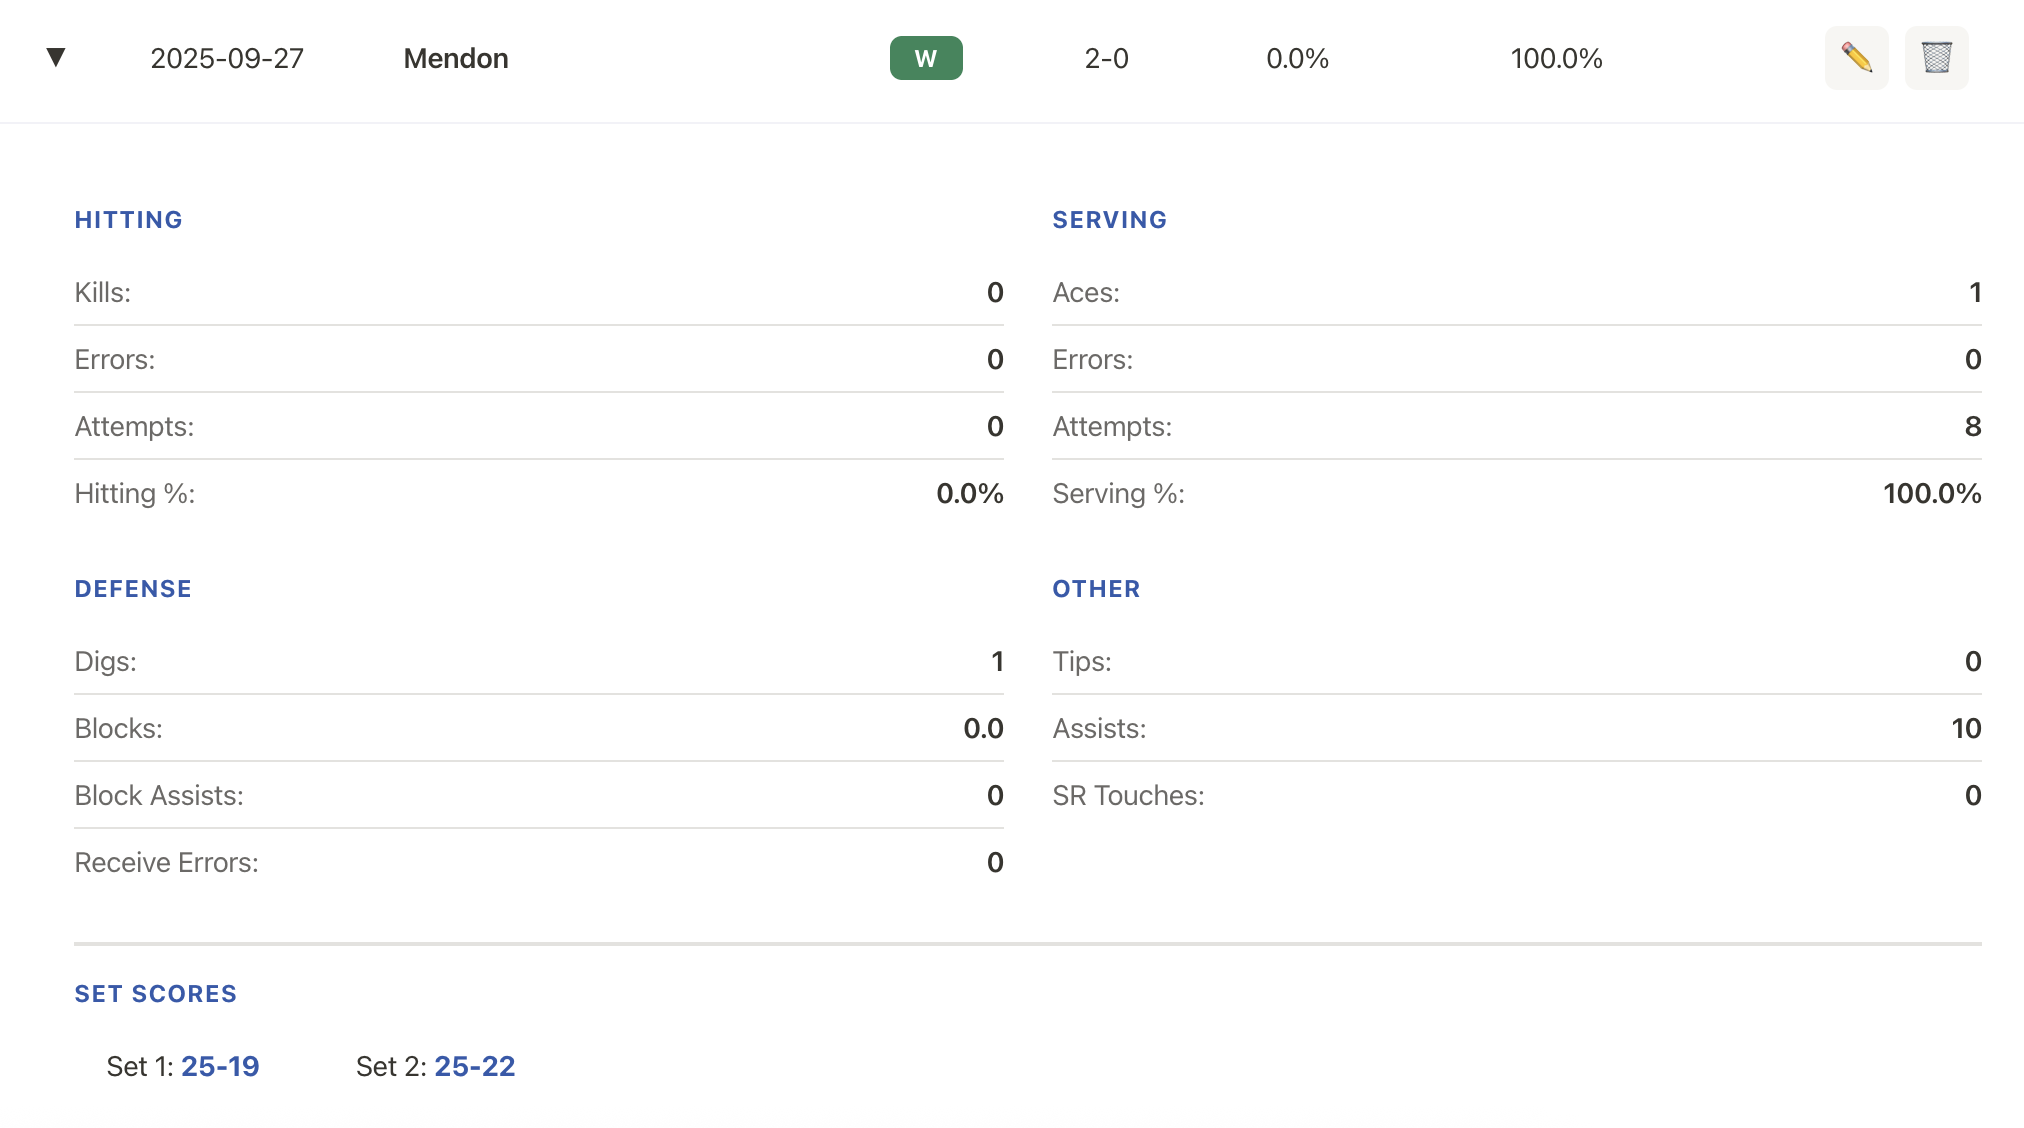Click the Aces stat value

(1973, 292)
